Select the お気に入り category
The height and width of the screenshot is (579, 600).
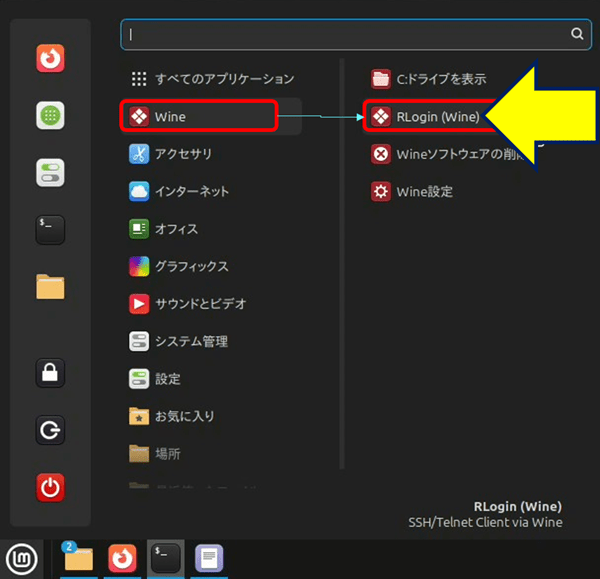(212, 416)
